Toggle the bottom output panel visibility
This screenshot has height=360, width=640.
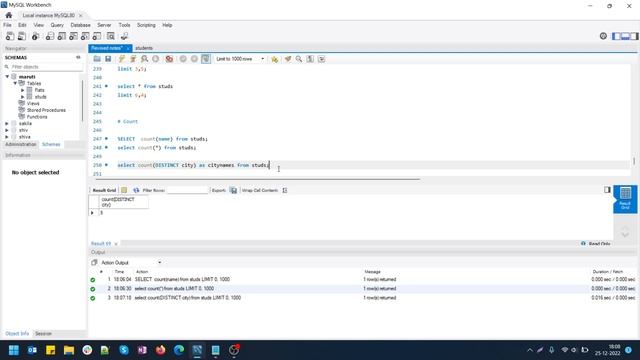coord(625,36)
